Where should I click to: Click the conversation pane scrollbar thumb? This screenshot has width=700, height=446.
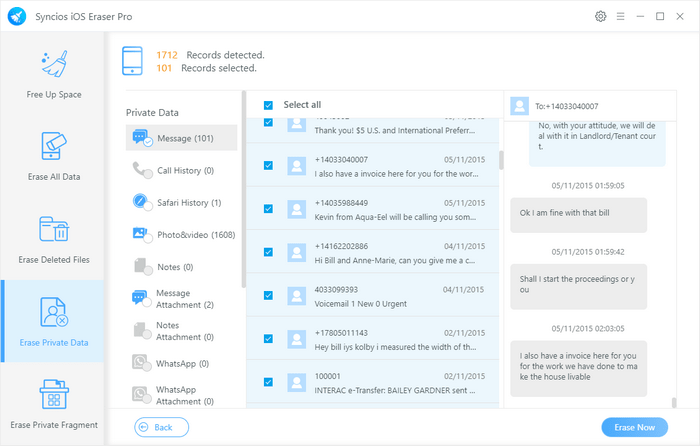(674, 403)
